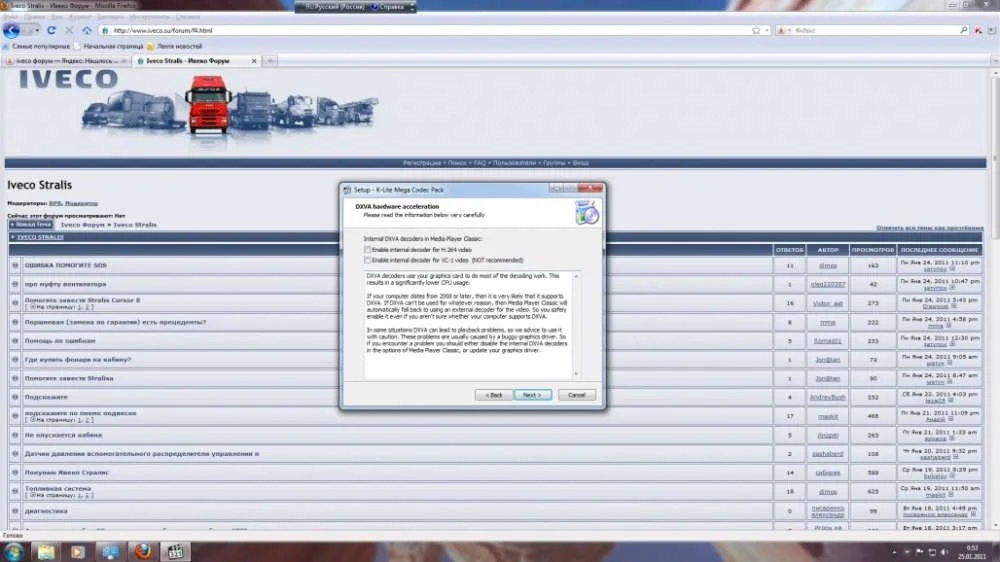1000x562 pixels.
Task: Click author link 'dimas' in first topic row
Action: pos(828,265)
